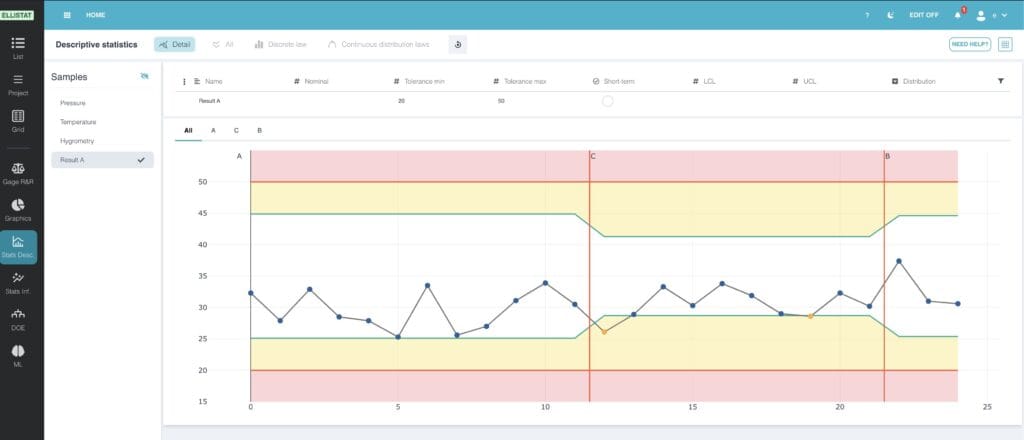Click the Samples panel heading

[x=69, y=77]
